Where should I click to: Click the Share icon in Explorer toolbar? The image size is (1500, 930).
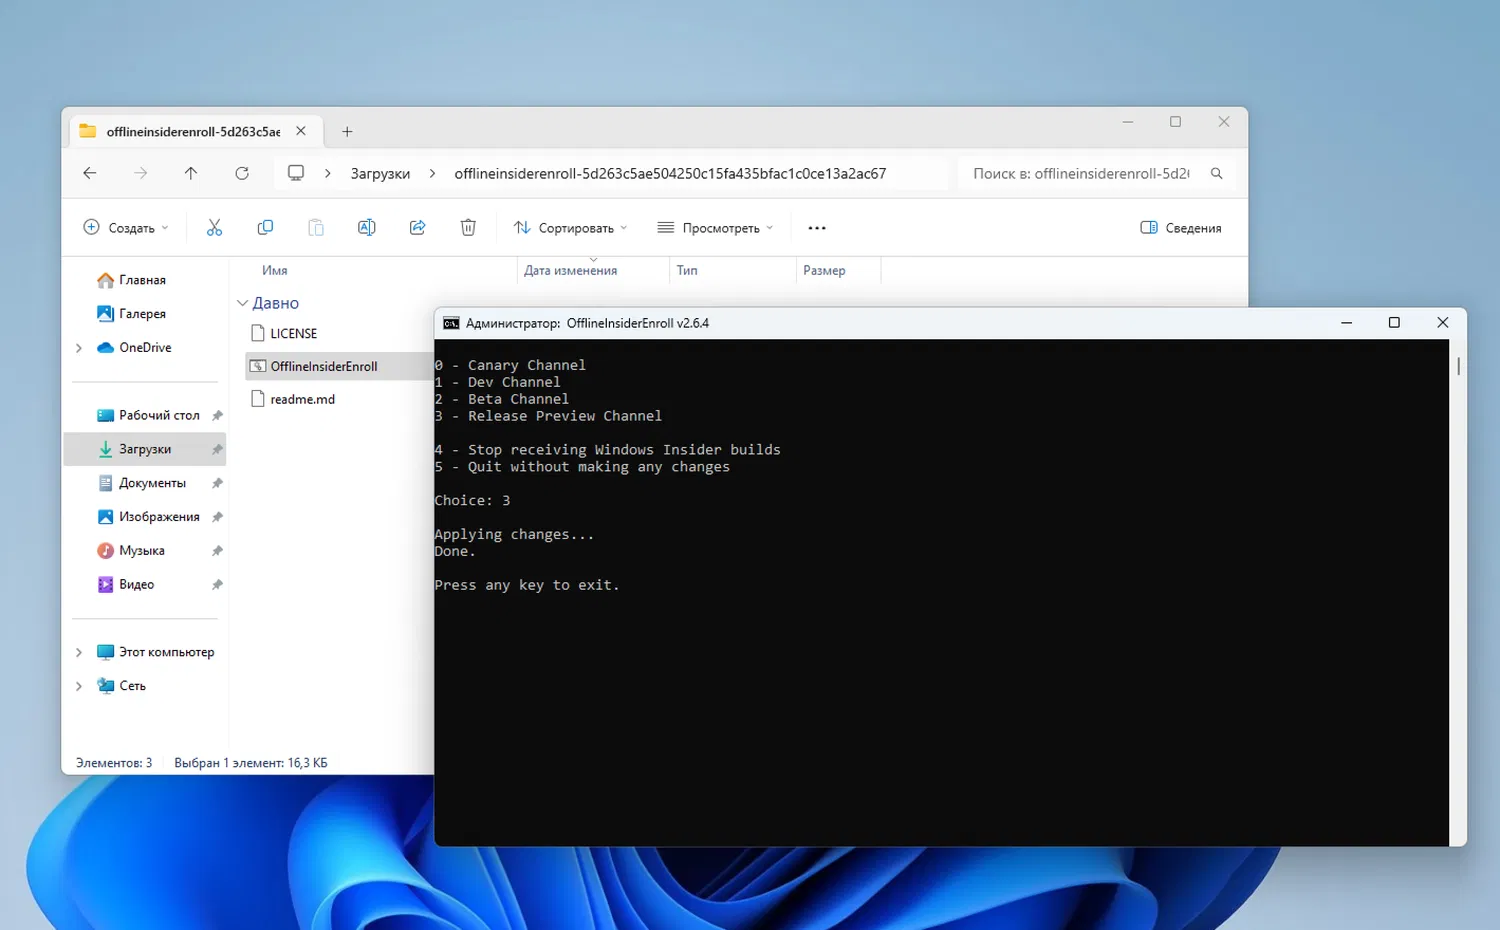click(418, 228)
